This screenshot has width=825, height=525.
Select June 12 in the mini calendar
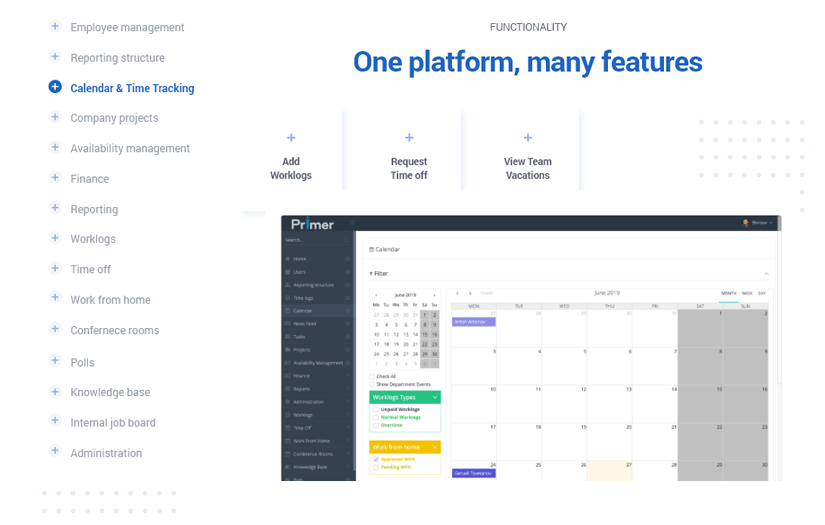[396, 335]
